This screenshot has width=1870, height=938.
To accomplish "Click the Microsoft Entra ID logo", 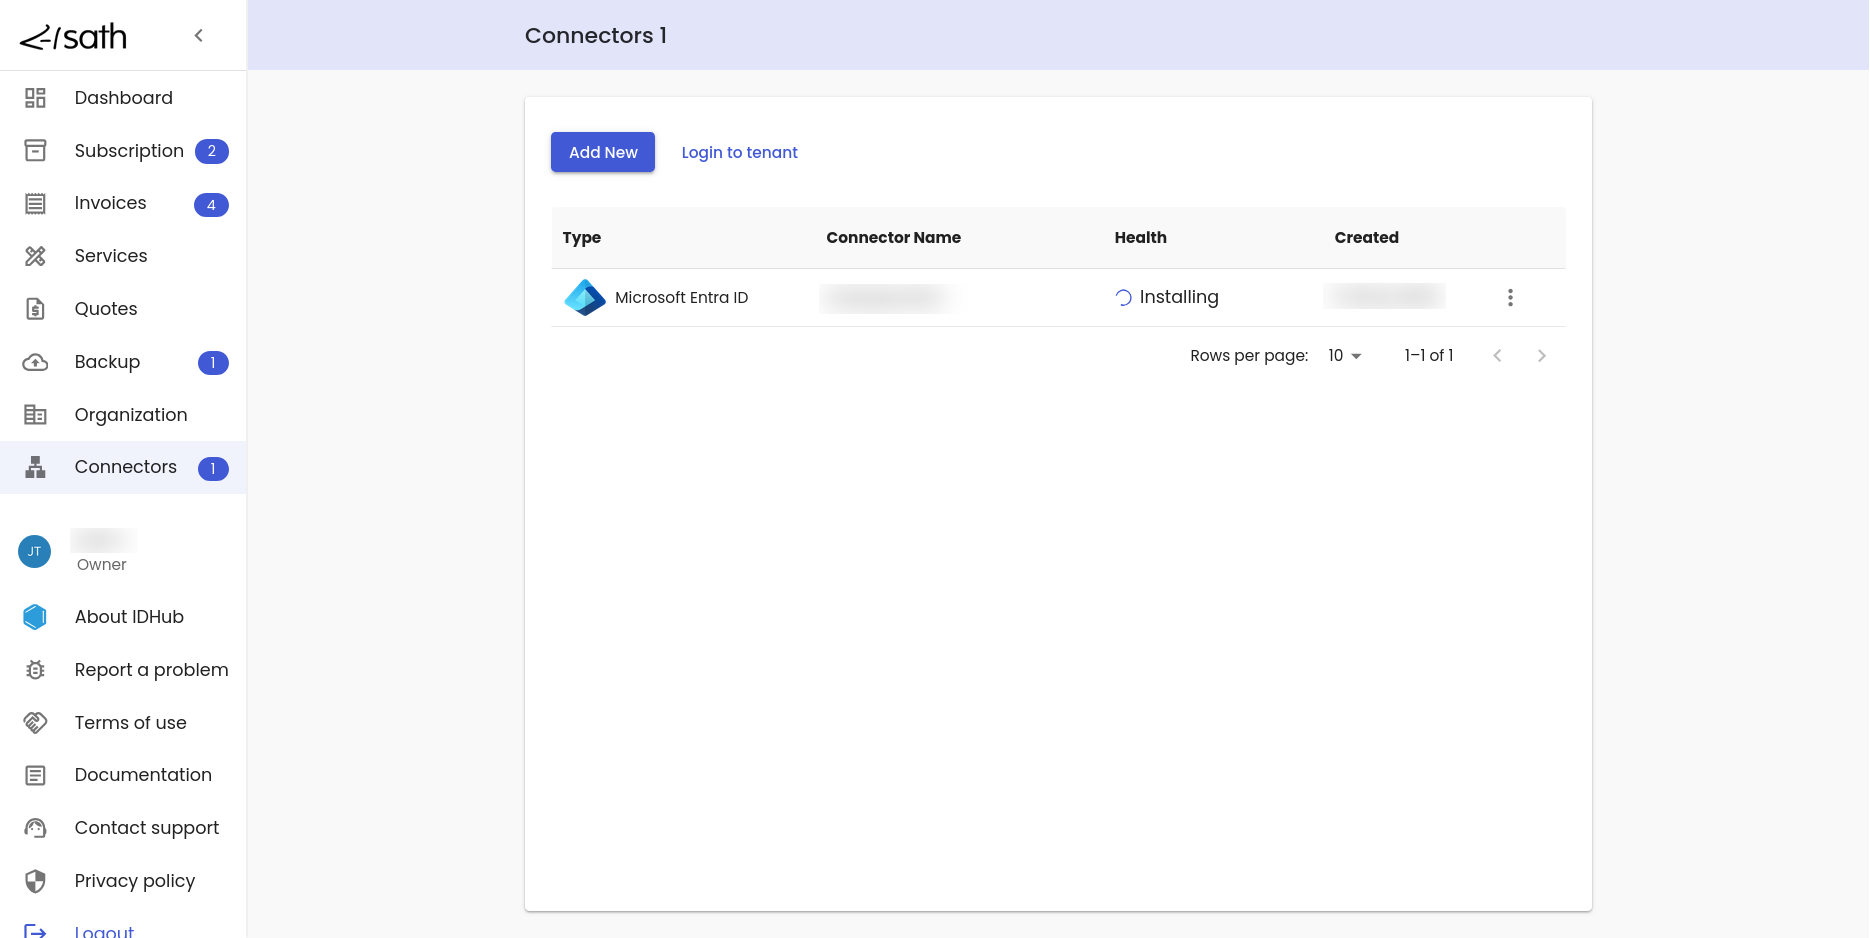I will point(585,298).
